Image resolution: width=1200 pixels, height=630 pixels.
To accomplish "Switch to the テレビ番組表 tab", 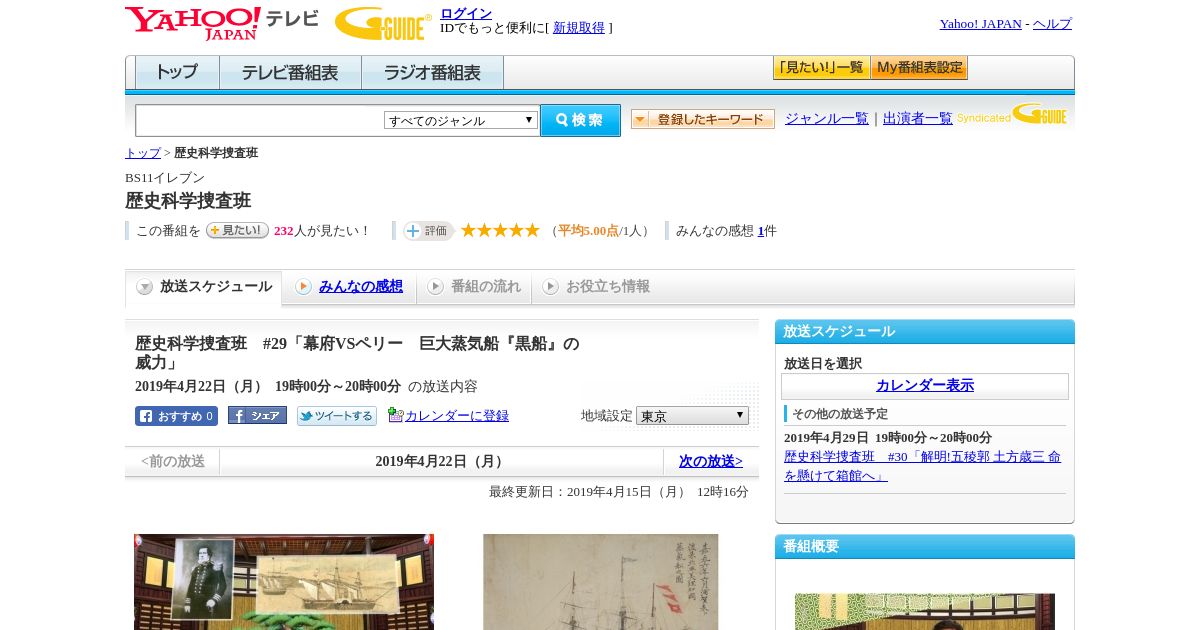I will [x=290, y=73].
